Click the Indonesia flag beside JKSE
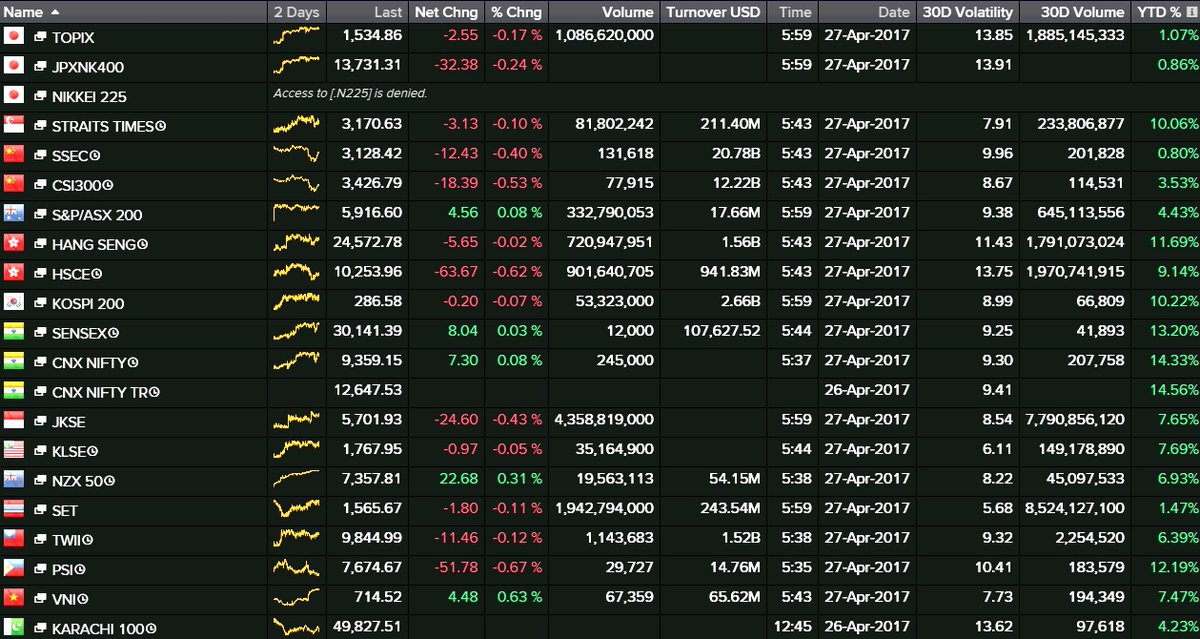1200x639 pixels. (14, 420)
